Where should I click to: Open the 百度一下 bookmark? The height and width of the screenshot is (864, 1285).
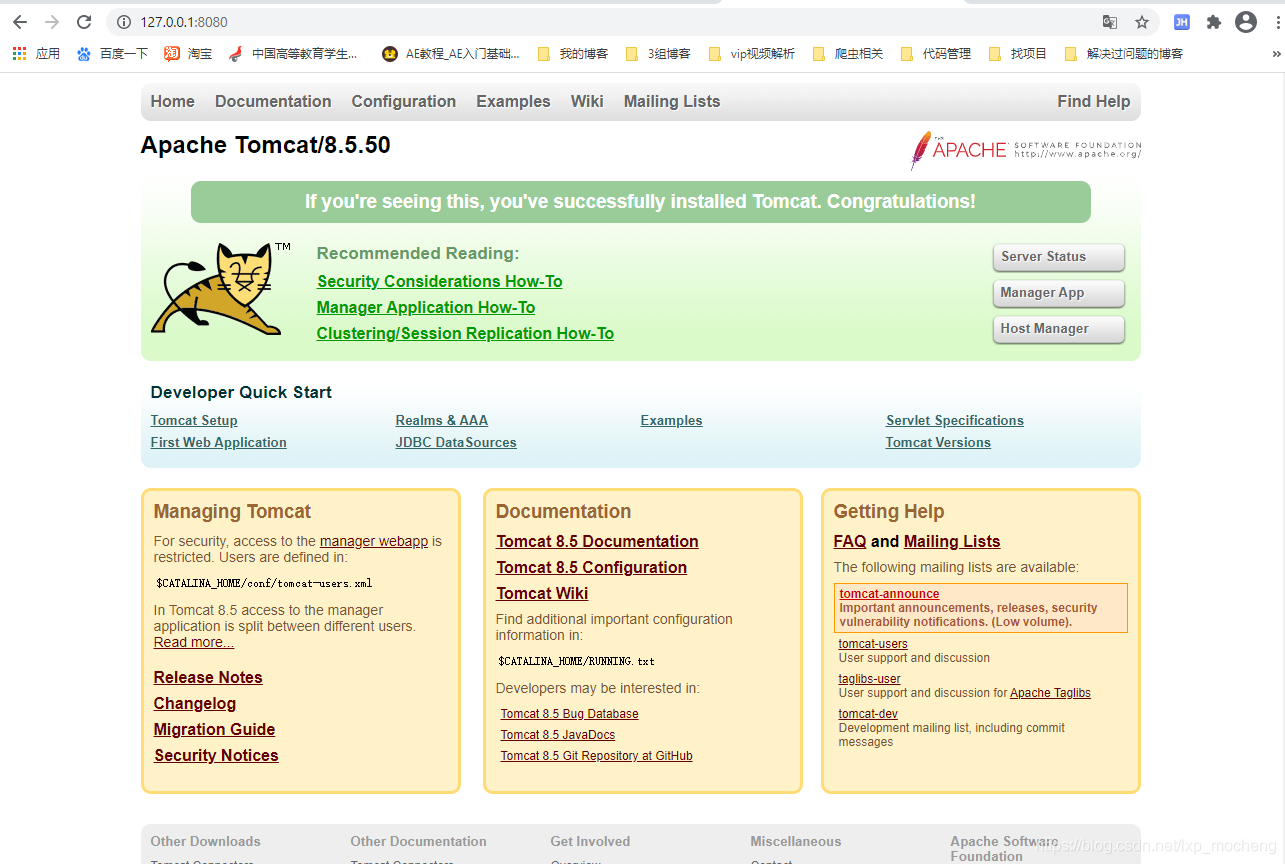click(x=112, y=54)
